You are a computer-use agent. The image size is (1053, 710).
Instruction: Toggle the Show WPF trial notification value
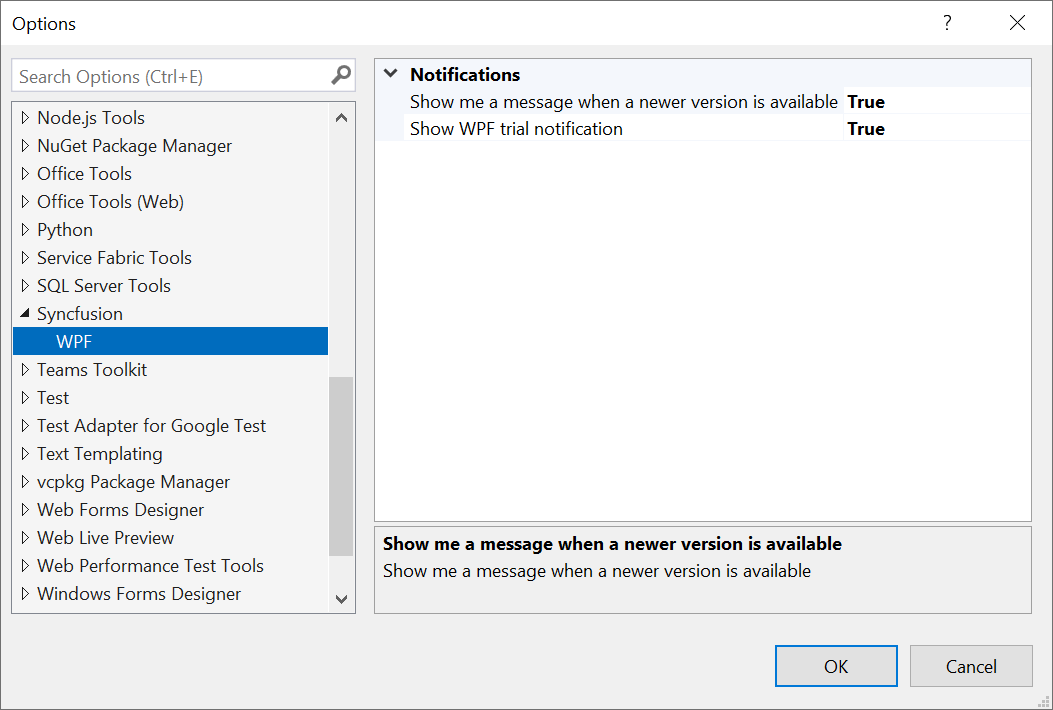[866, 129]
